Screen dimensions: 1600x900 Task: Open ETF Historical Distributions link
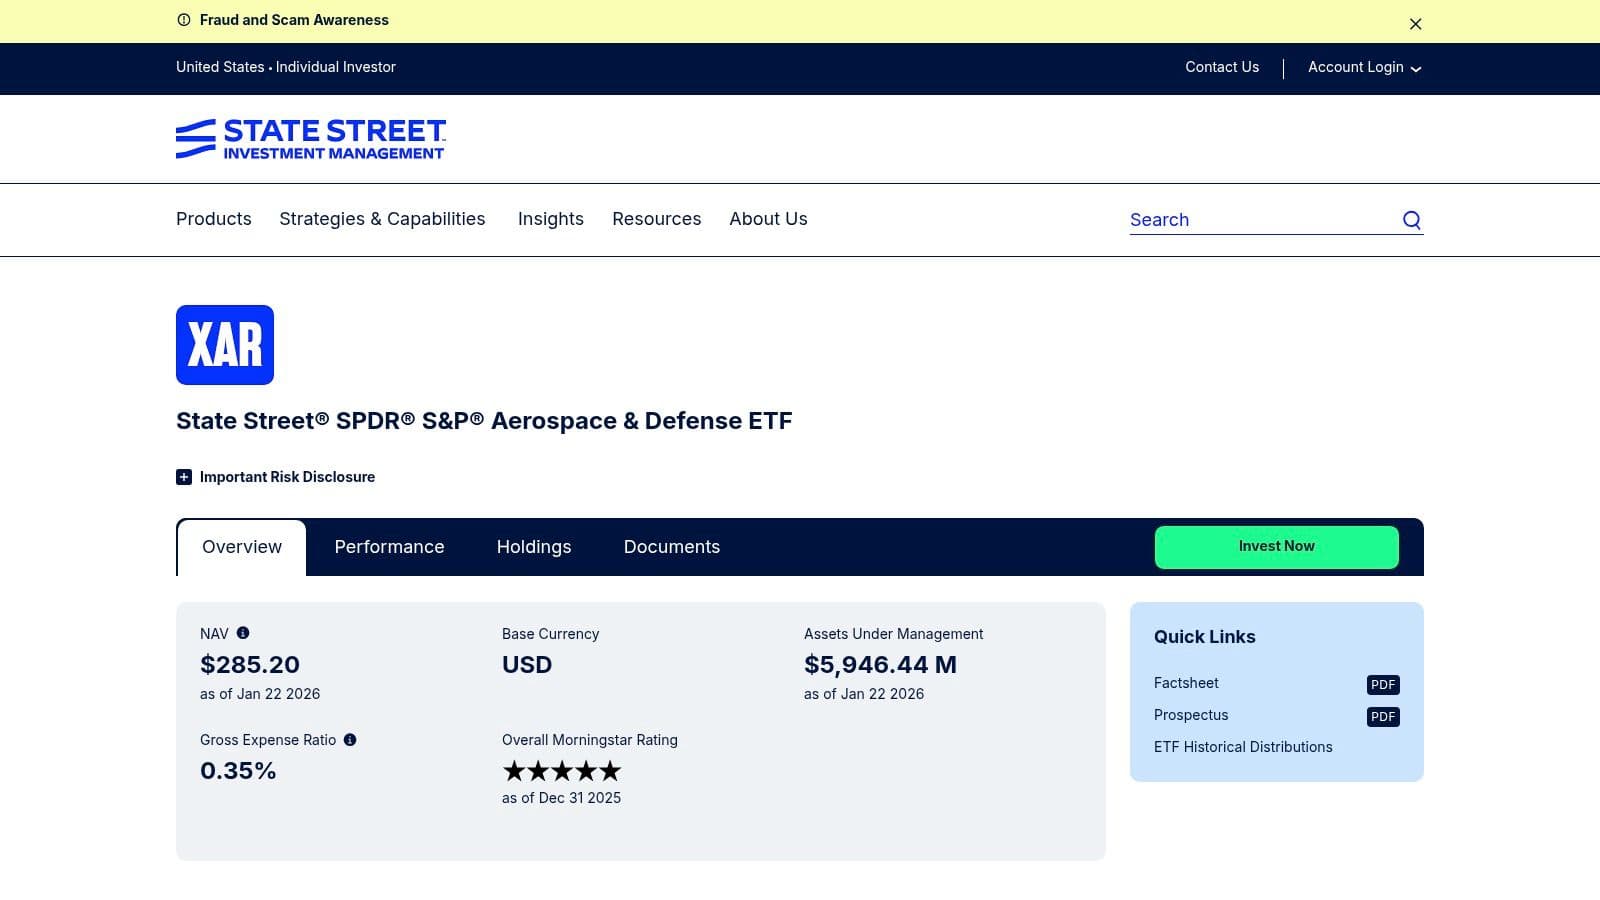[1243, 747]
